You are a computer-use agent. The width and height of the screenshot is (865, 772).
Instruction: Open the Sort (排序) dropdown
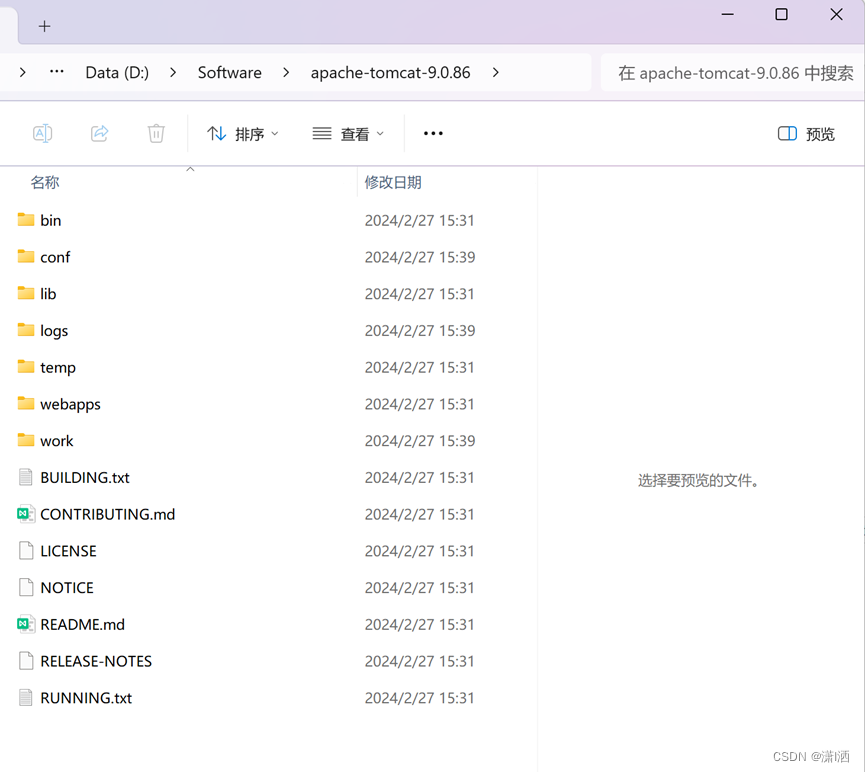(x=243, y=134)
